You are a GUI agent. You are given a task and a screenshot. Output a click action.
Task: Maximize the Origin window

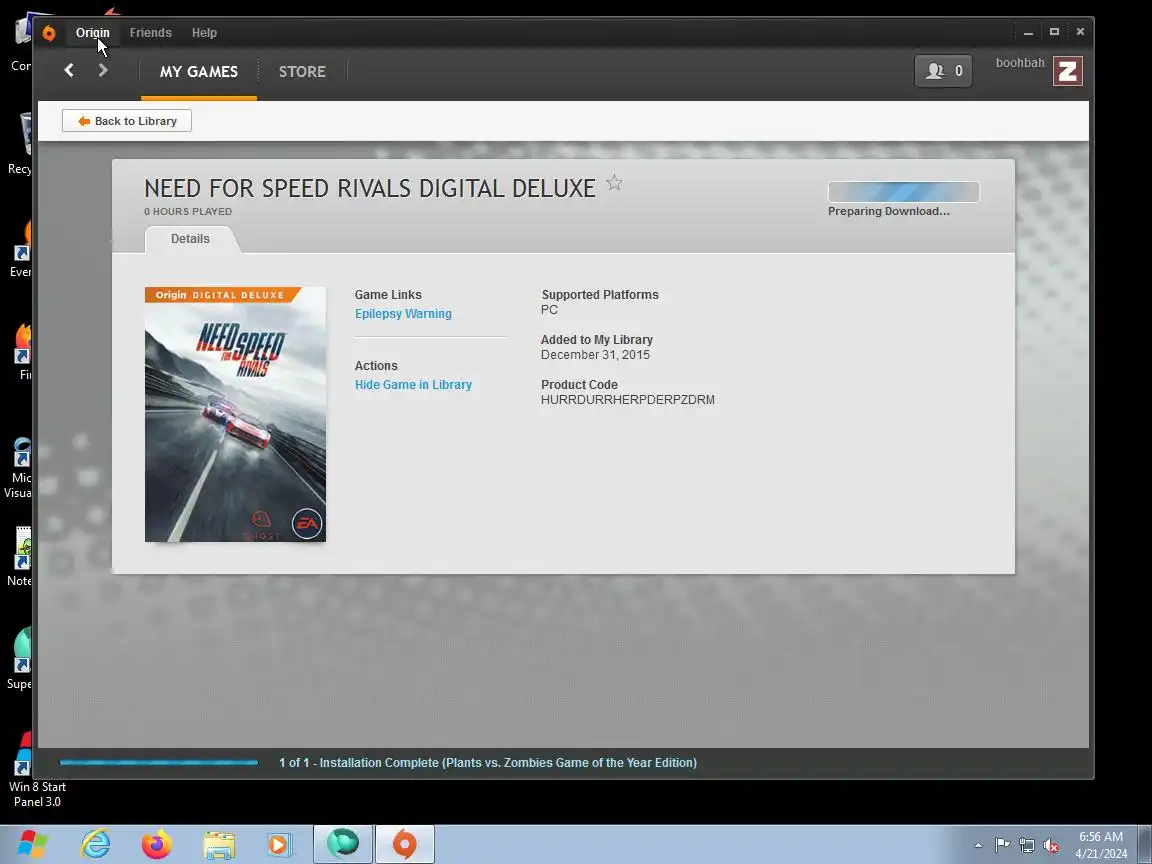[1054, 32]
